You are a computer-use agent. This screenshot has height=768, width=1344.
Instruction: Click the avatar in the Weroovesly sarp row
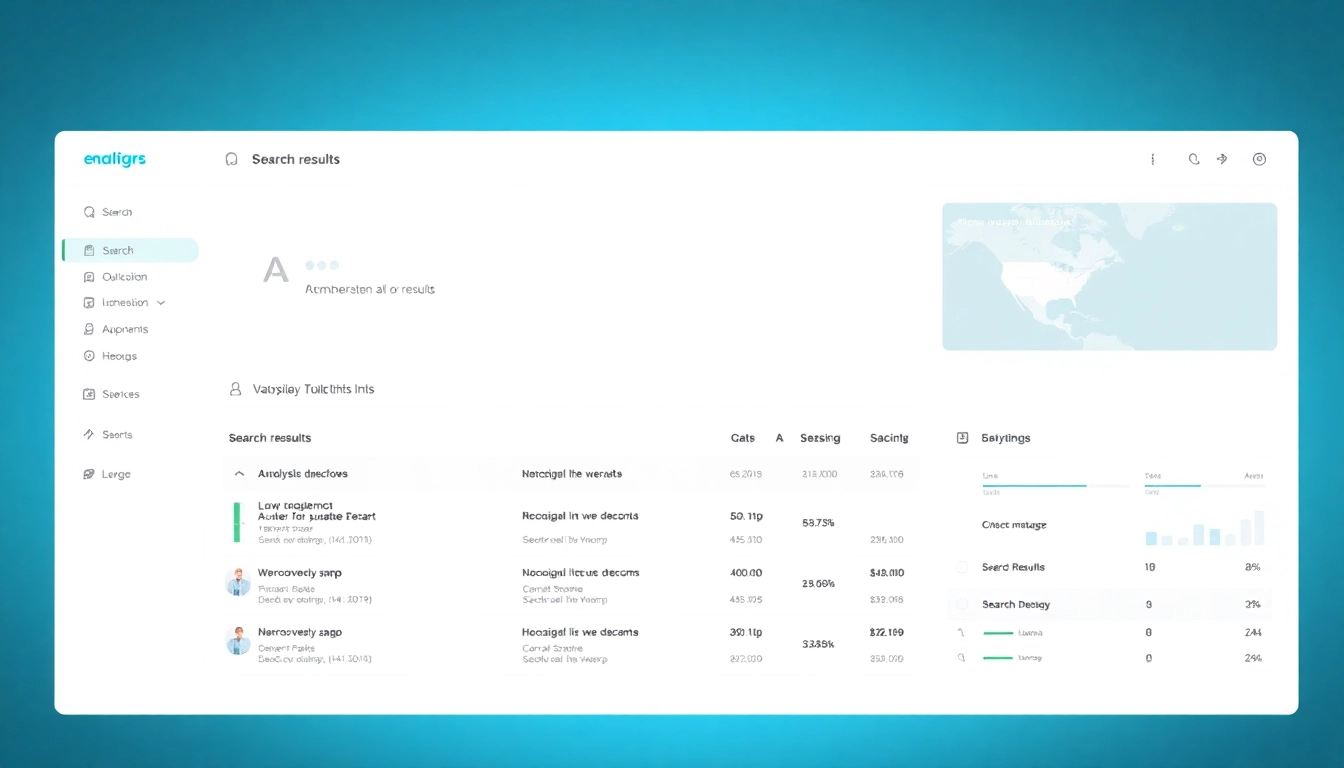pyautogui.click(x=238, y=581)
